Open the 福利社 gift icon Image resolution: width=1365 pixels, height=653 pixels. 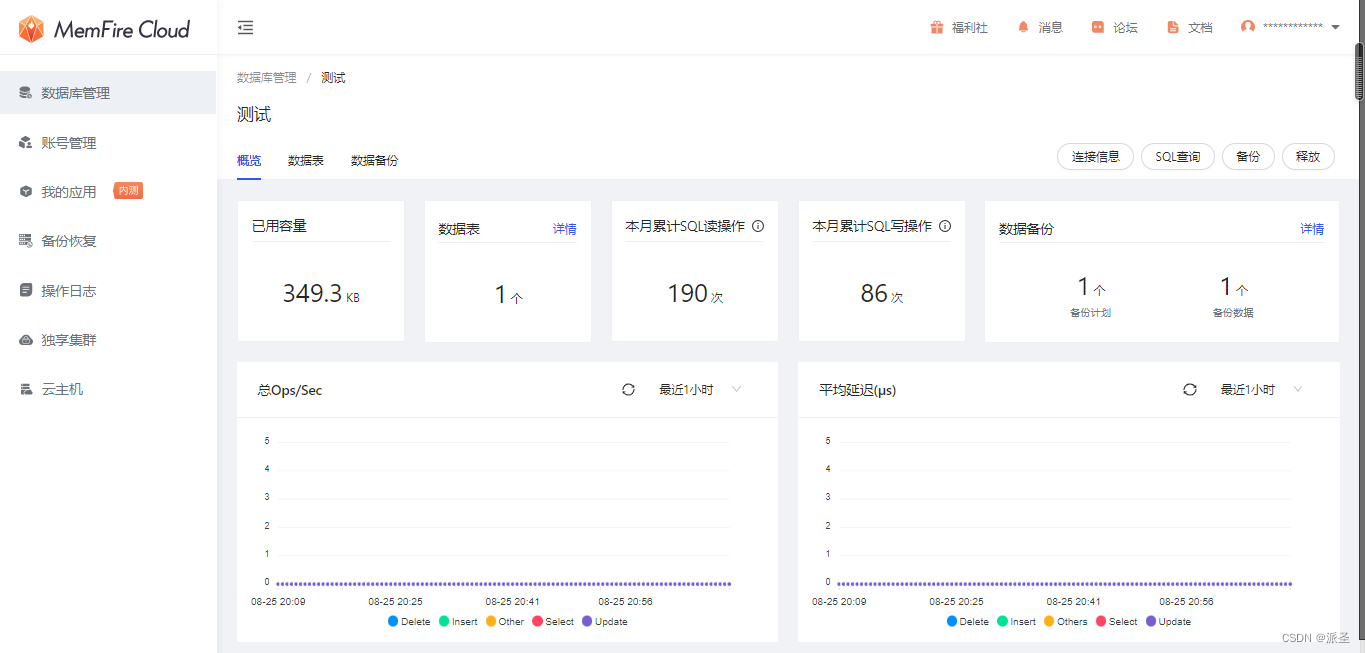(937, 27)
